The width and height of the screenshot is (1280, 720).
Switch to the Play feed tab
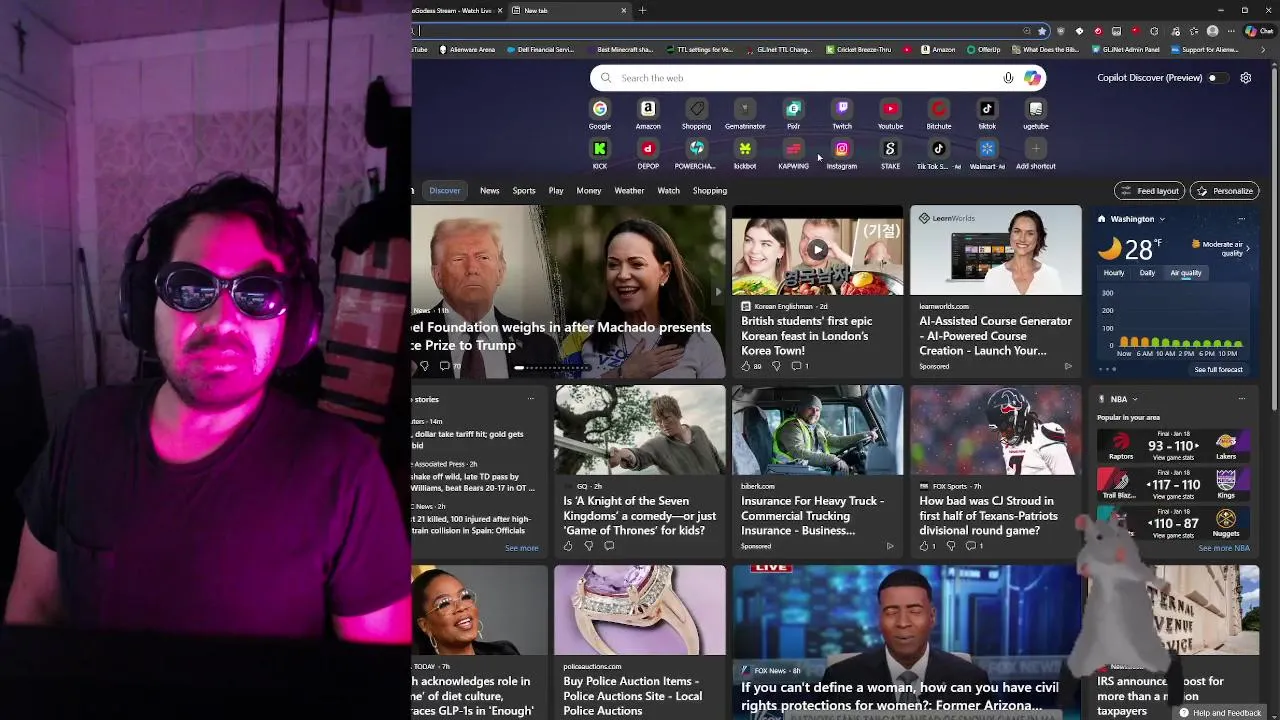pos(556,190)
